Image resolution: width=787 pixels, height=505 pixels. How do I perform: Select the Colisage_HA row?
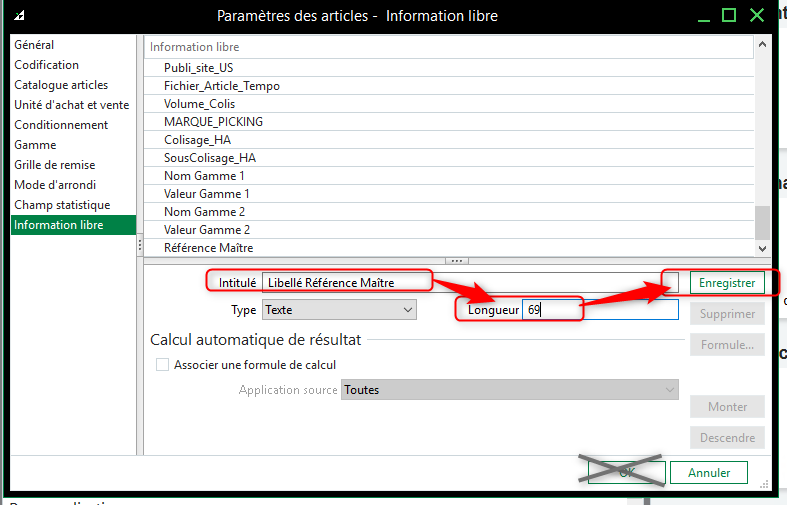pyautogui.click(x=449, y=140)
